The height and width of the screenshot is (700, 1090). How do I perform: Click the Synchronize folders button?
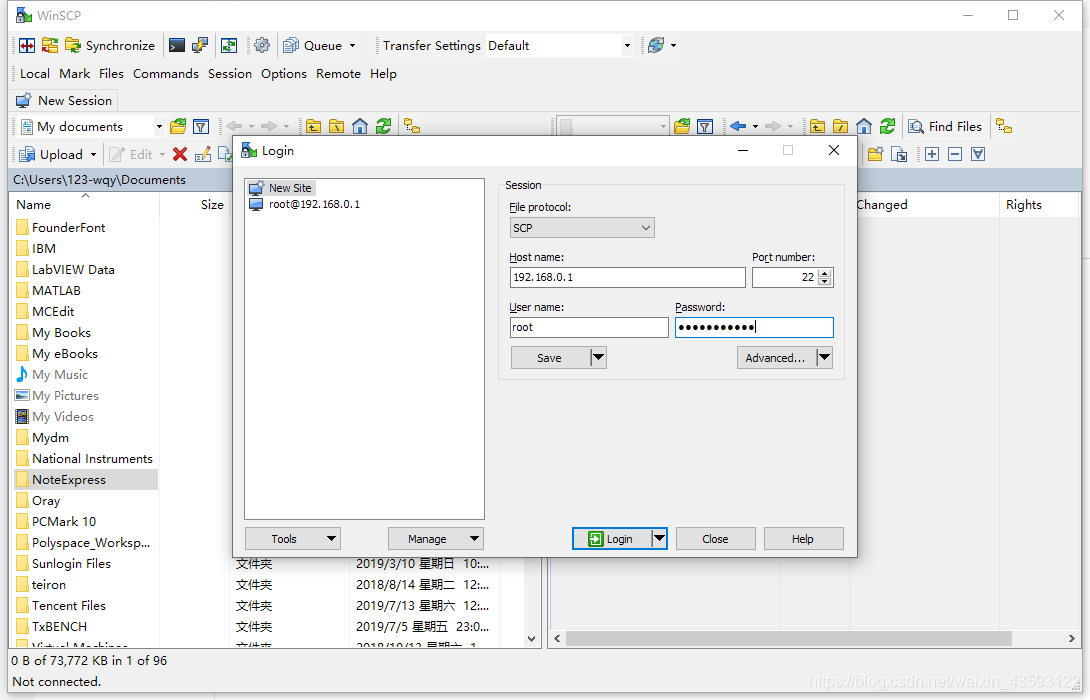[110, 46]
